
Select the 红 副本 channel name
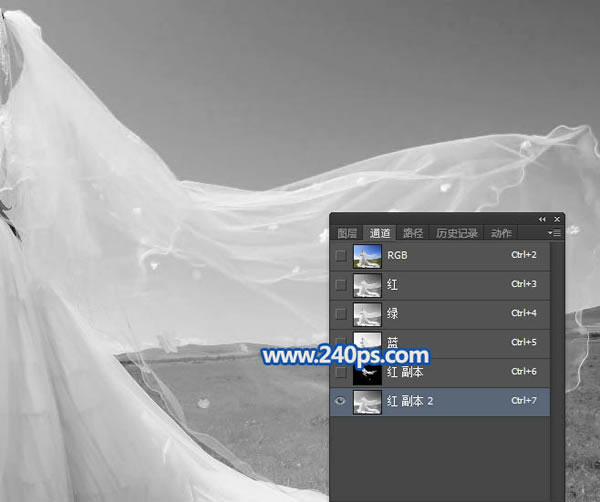point(405,372)
